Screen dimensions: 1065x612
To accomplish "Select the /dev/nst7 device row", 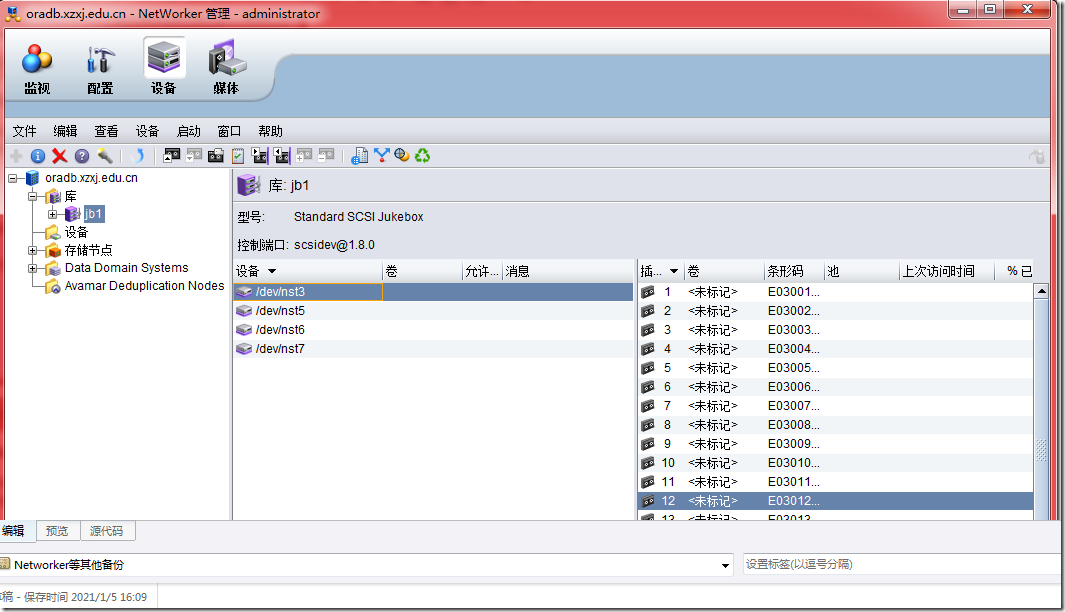I will click(x=433, y=348).
